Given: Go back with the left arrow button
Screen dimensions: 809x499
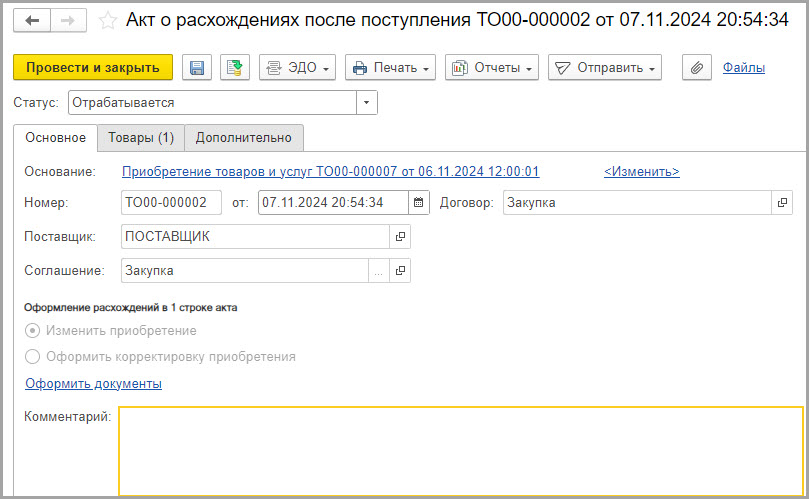Looking at the screenshot, I should [32, 21].
